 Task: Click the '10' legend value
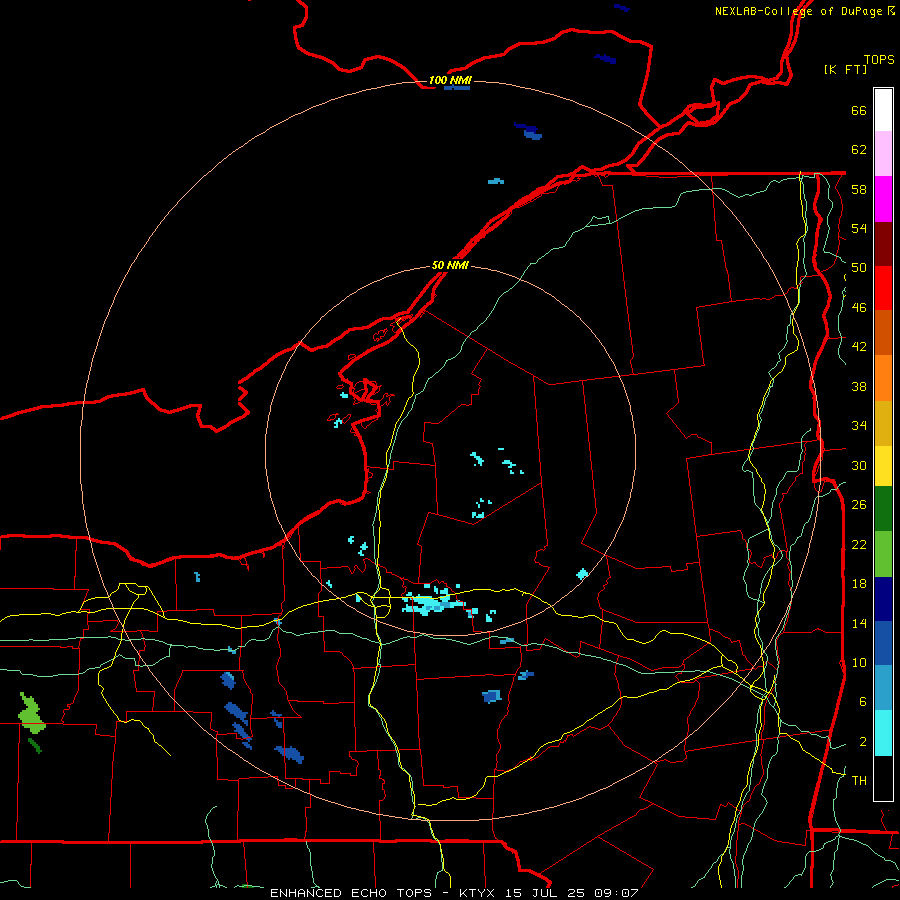(859, 662)
